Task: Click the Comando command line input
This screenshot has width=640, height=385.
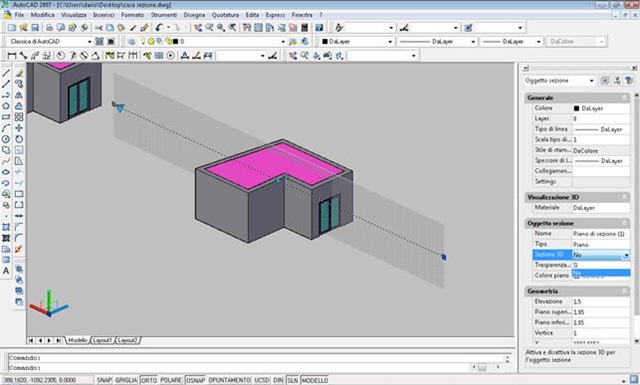Action: [x=256, y=368]
